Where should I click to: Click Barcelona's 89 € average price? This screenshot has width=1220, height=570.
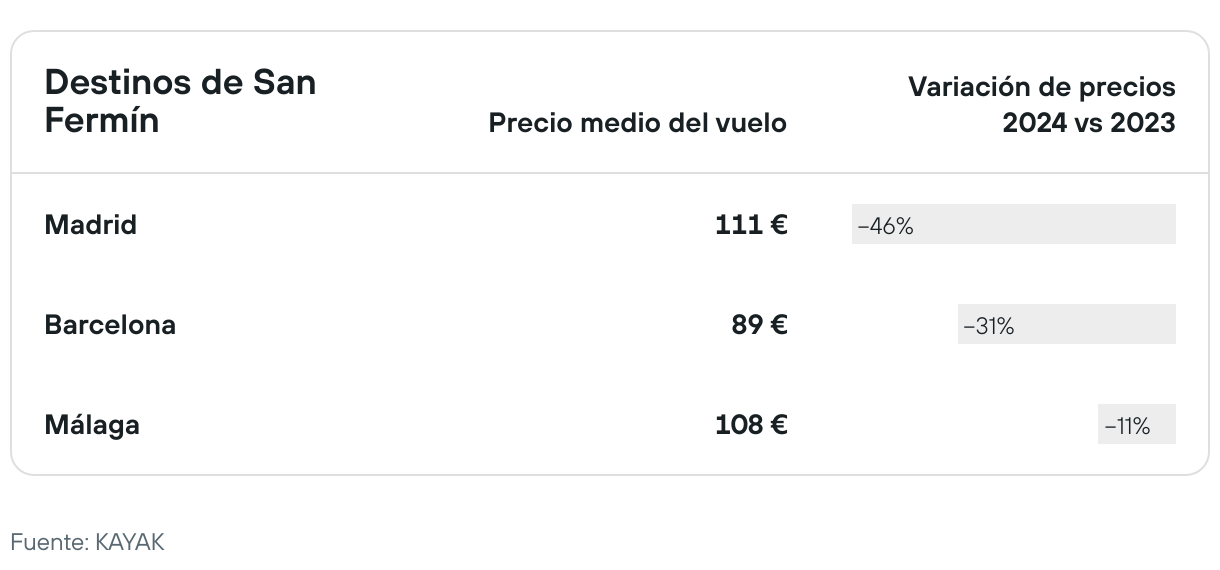tap(759, 325)
